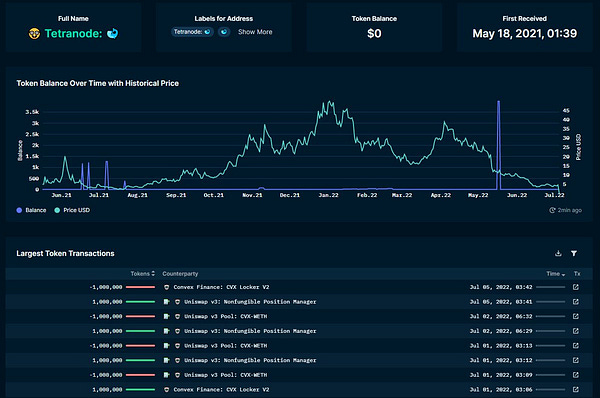Open transaction link for Jul 05, 2022, 03:42 row
Image resolution: width=600 pixels, height=398 pixels.
click(576, 287)
